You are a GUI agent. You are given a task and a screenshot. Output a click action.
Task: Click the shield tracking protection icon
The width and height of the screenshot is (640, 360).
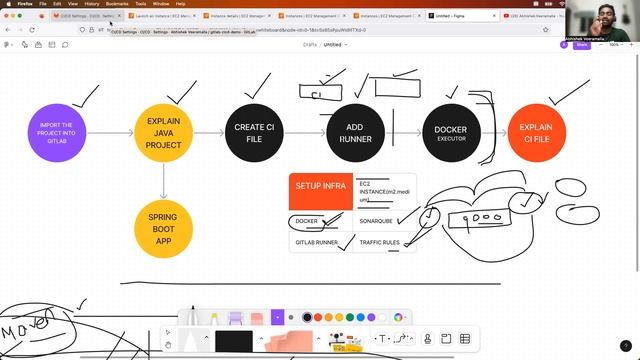[x=82, y=30]
